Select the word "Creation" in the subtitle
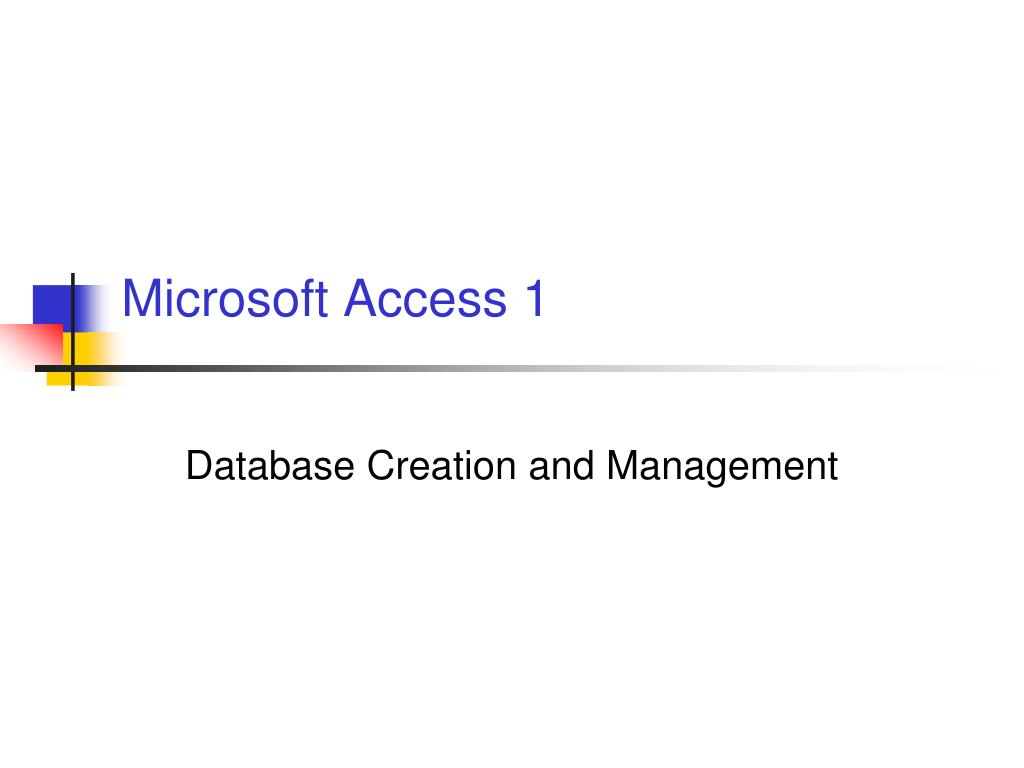 coord(441,466)
